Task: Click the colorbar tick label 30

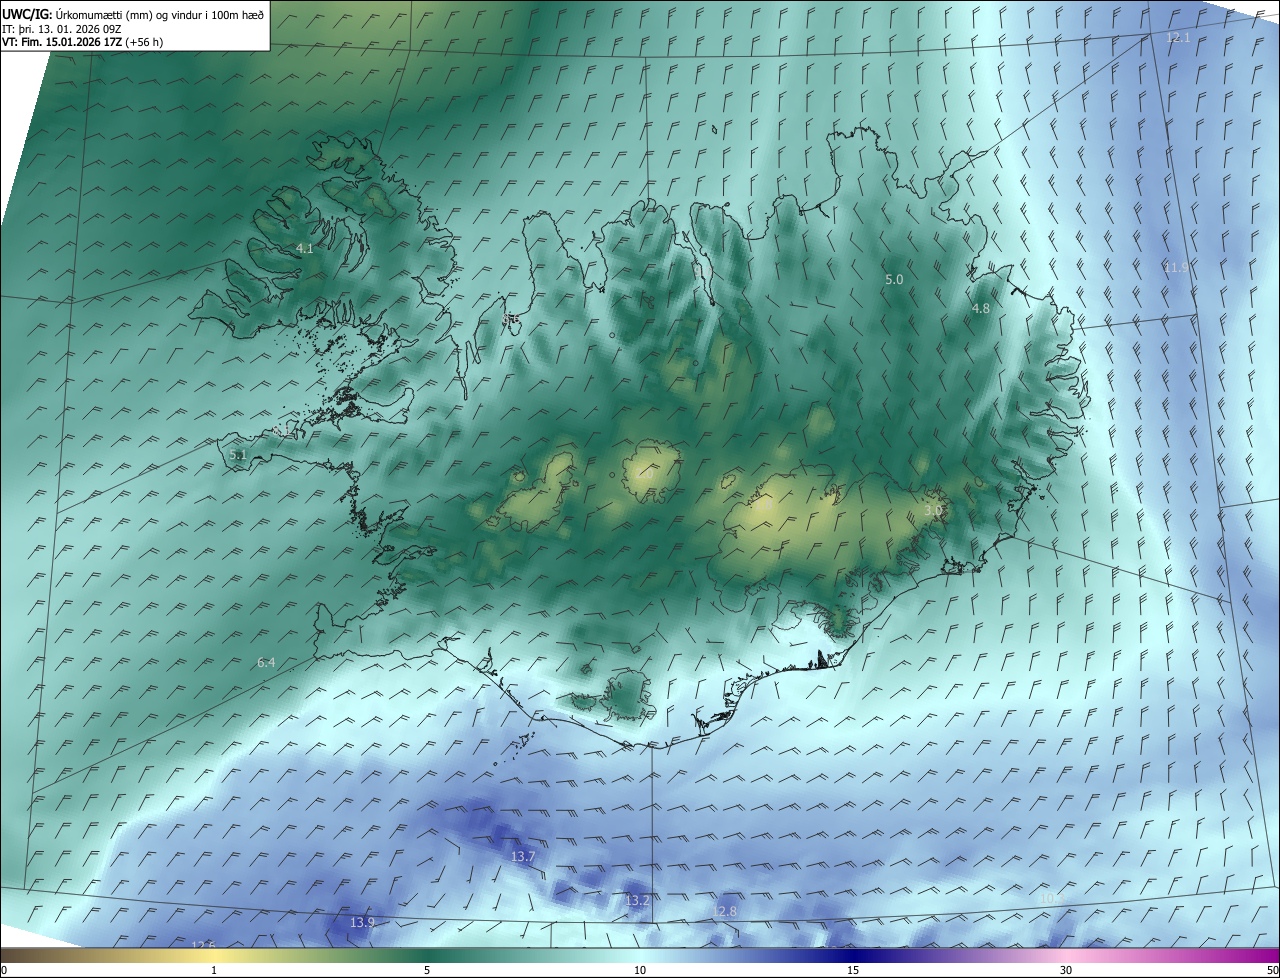Action: tap(1066, 970)
